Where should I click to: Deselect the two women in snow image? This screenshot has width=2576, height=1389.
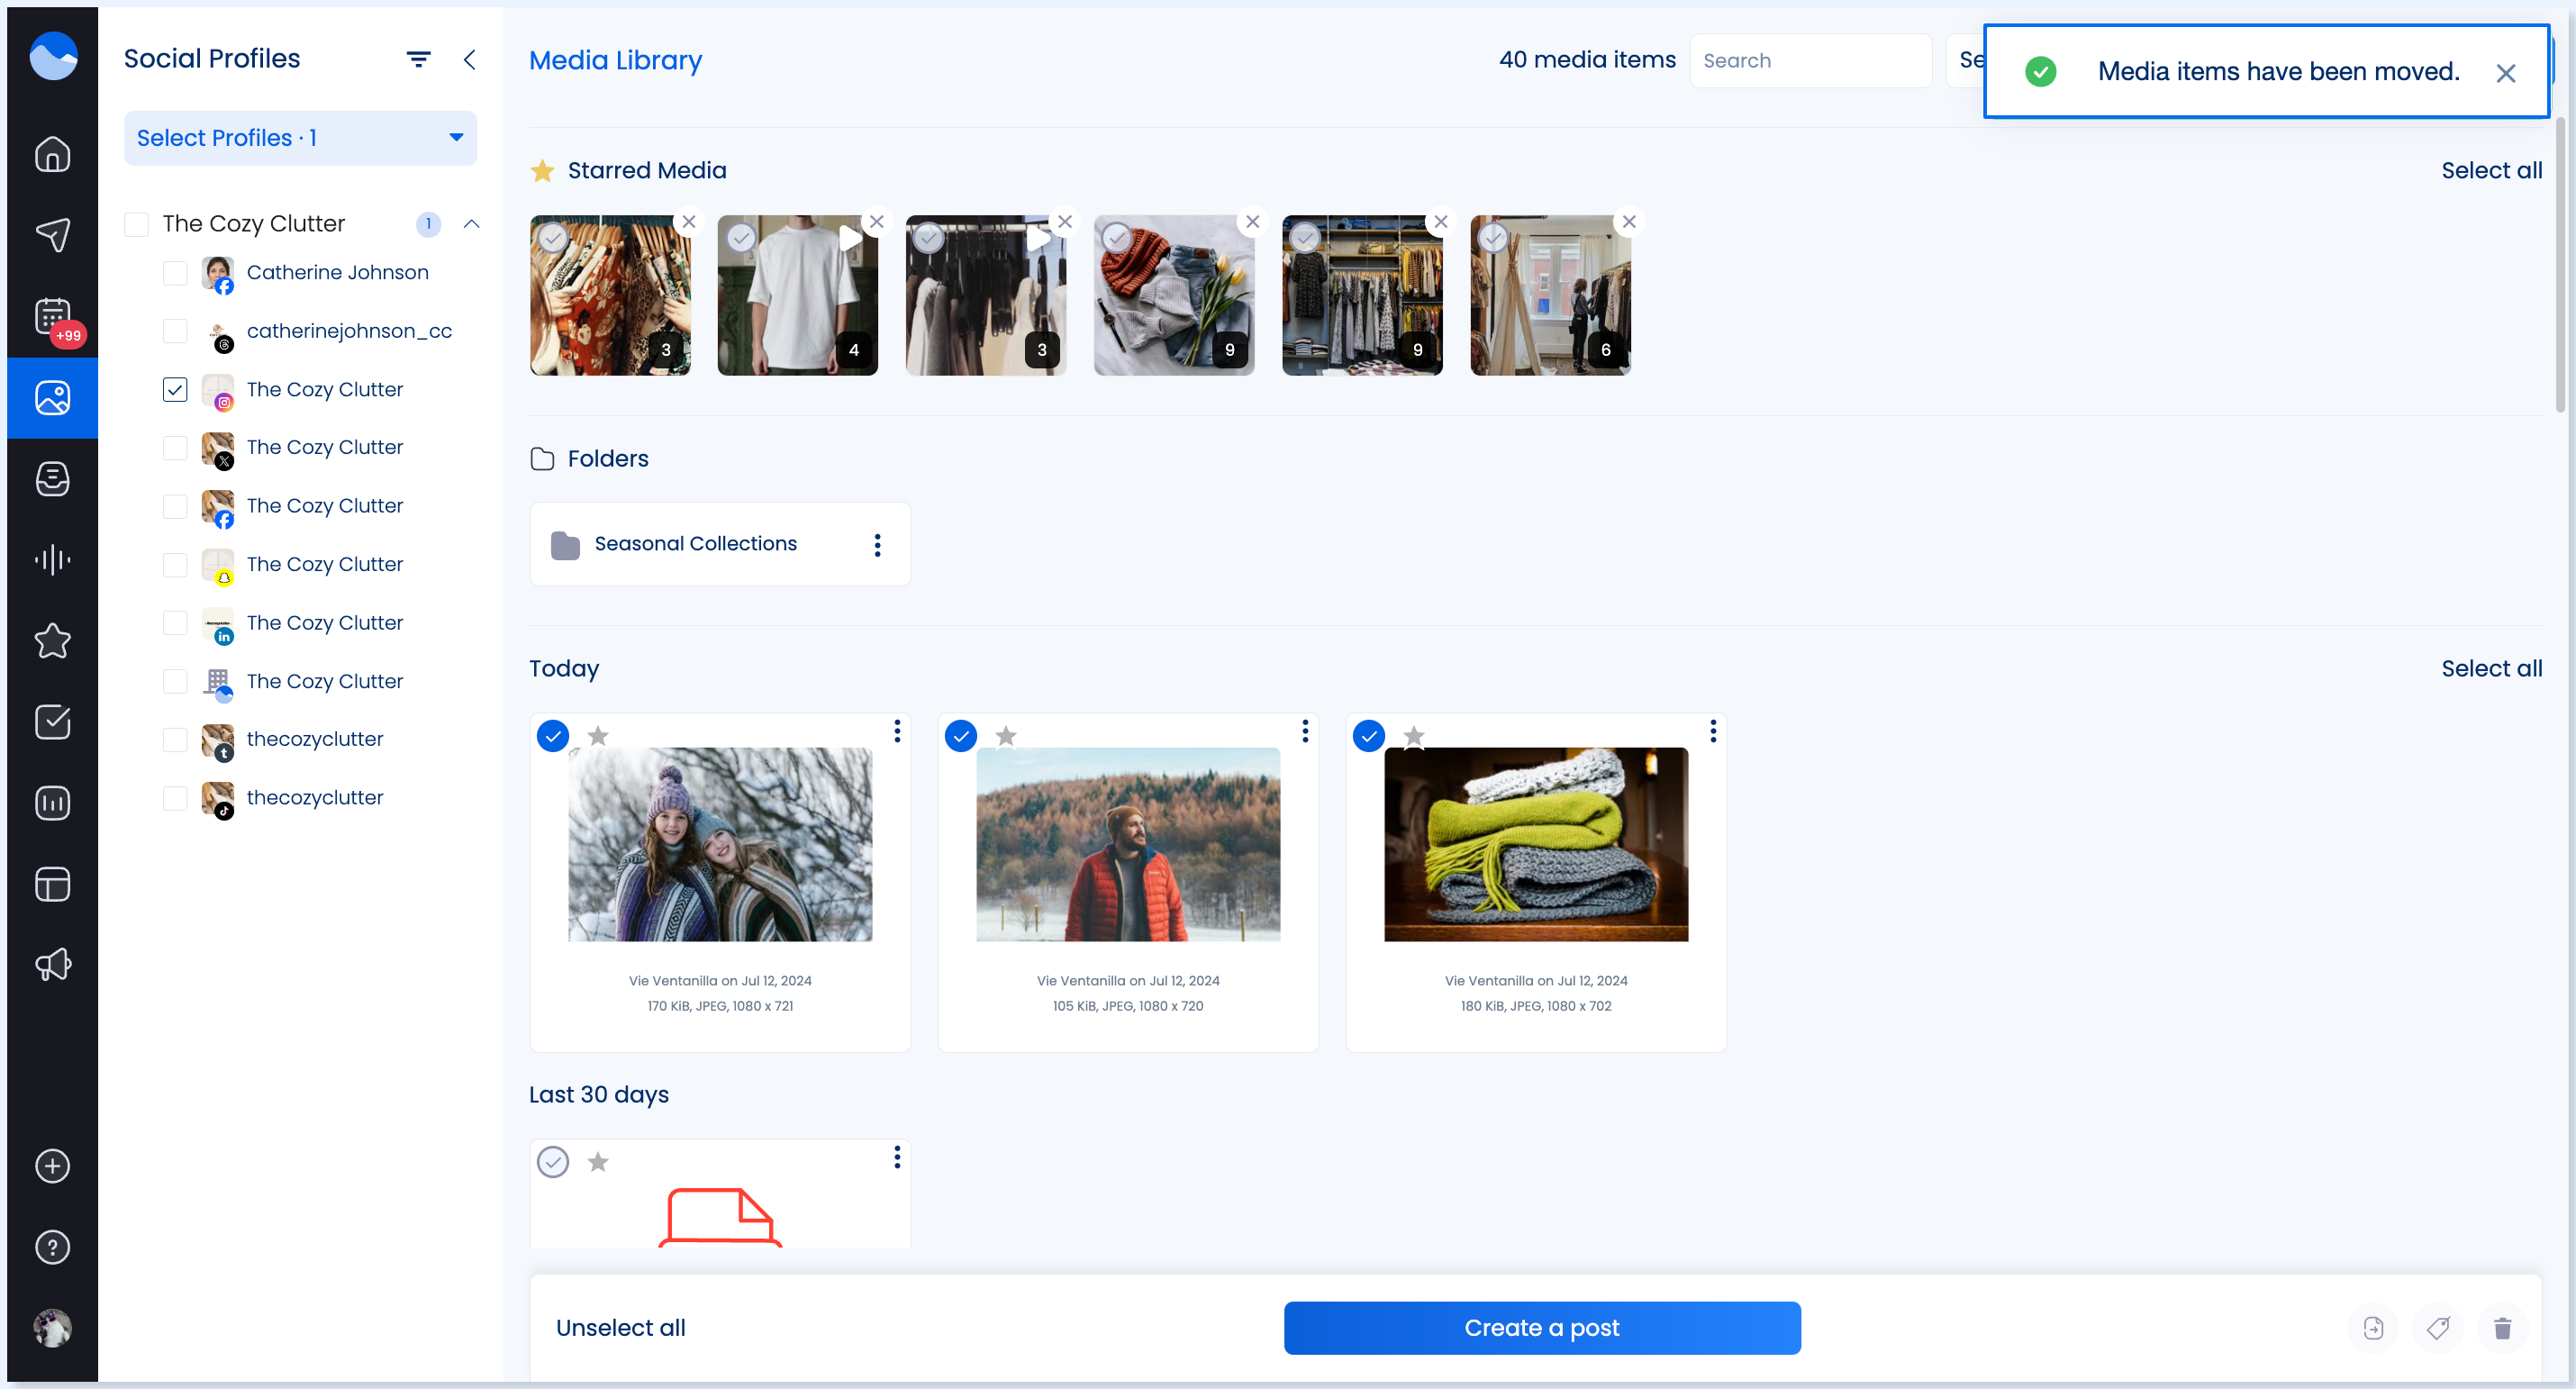[553, 736]
